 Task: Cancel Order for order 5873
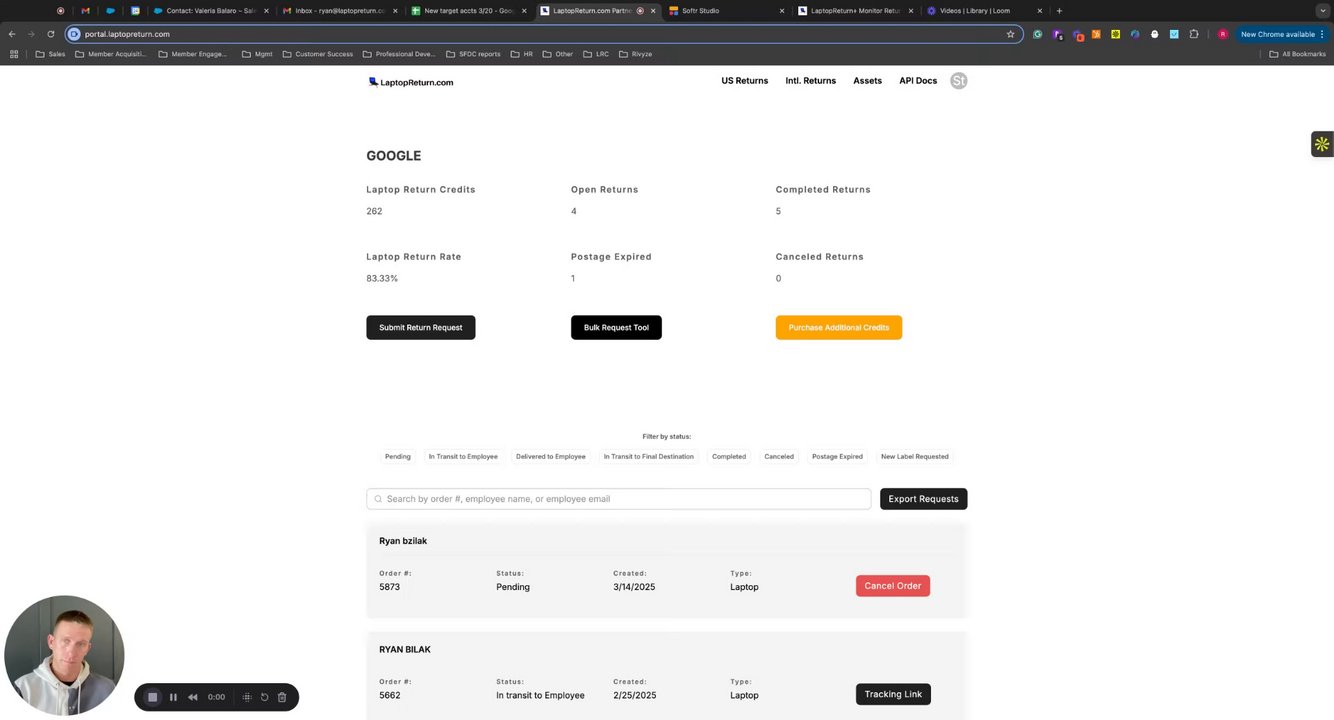pyautogui.click(x=893, y=586)
